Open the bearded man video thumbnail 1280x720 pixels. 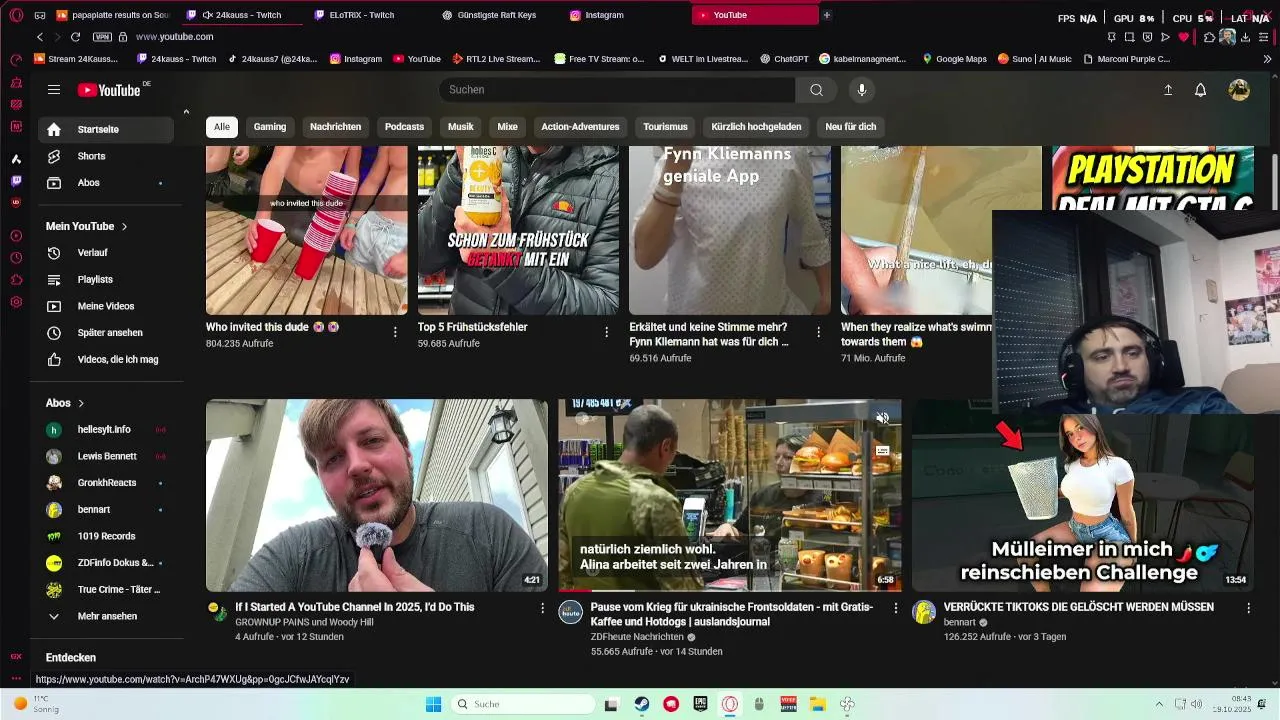(x=377, y=495)
